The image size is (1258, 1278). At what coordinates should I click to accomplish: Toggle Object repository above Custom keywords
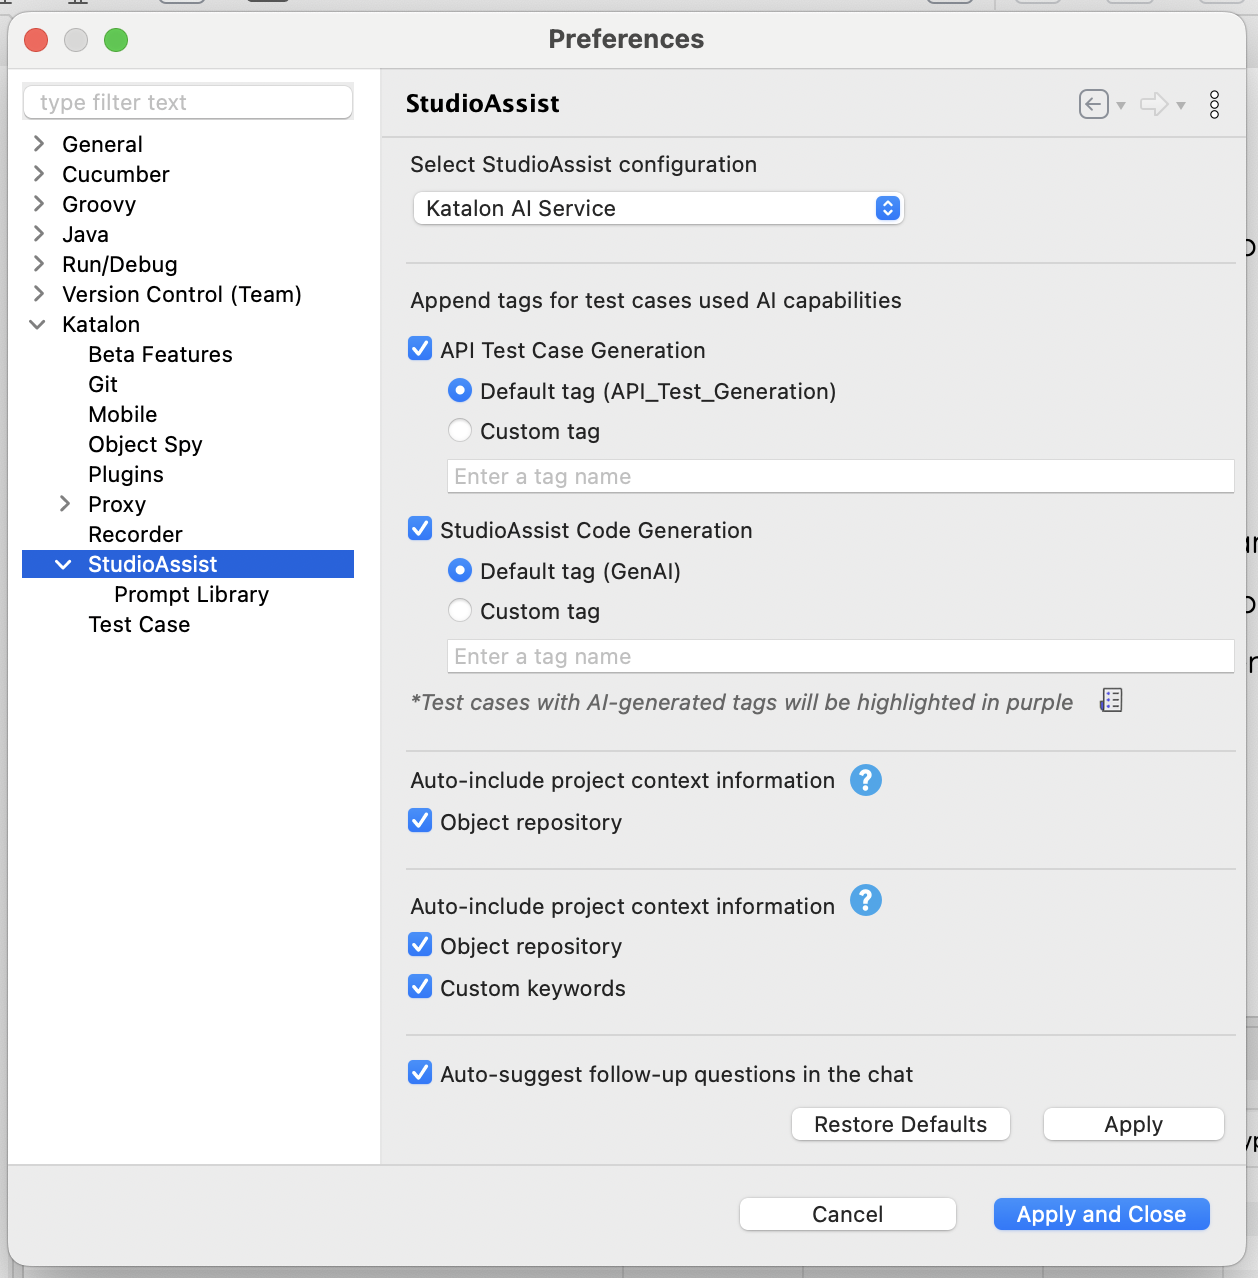tap(421, 945)
